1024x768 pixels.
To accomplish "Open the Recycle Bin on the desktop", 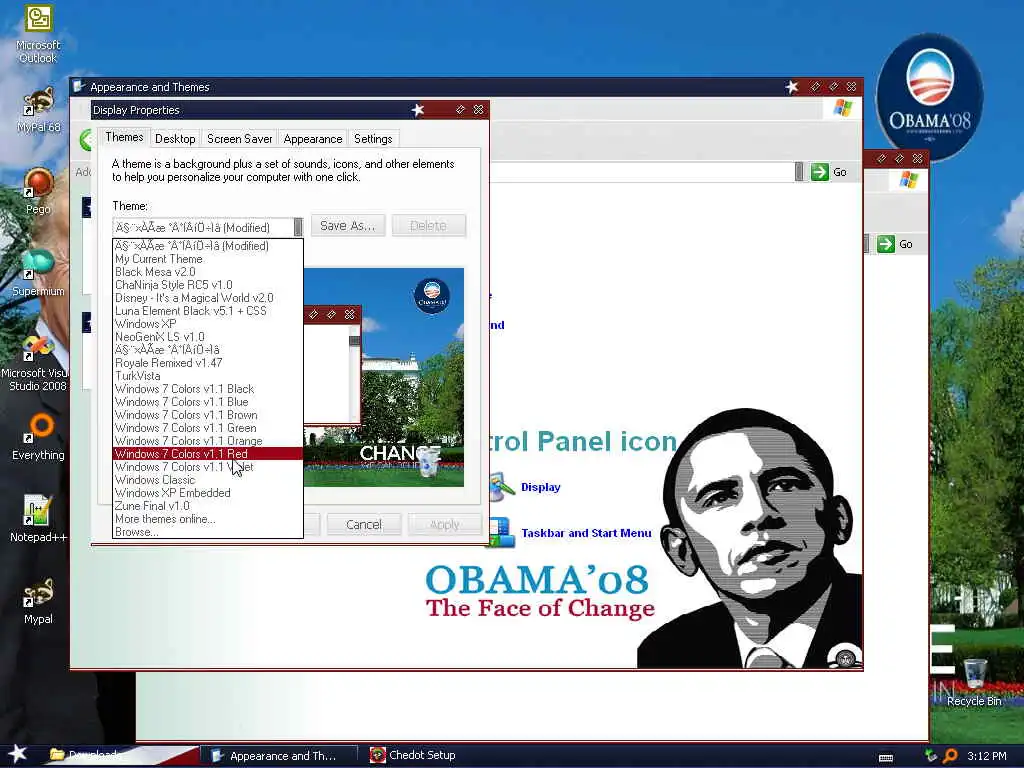I will pyautogui.click(x=974, y=682).
